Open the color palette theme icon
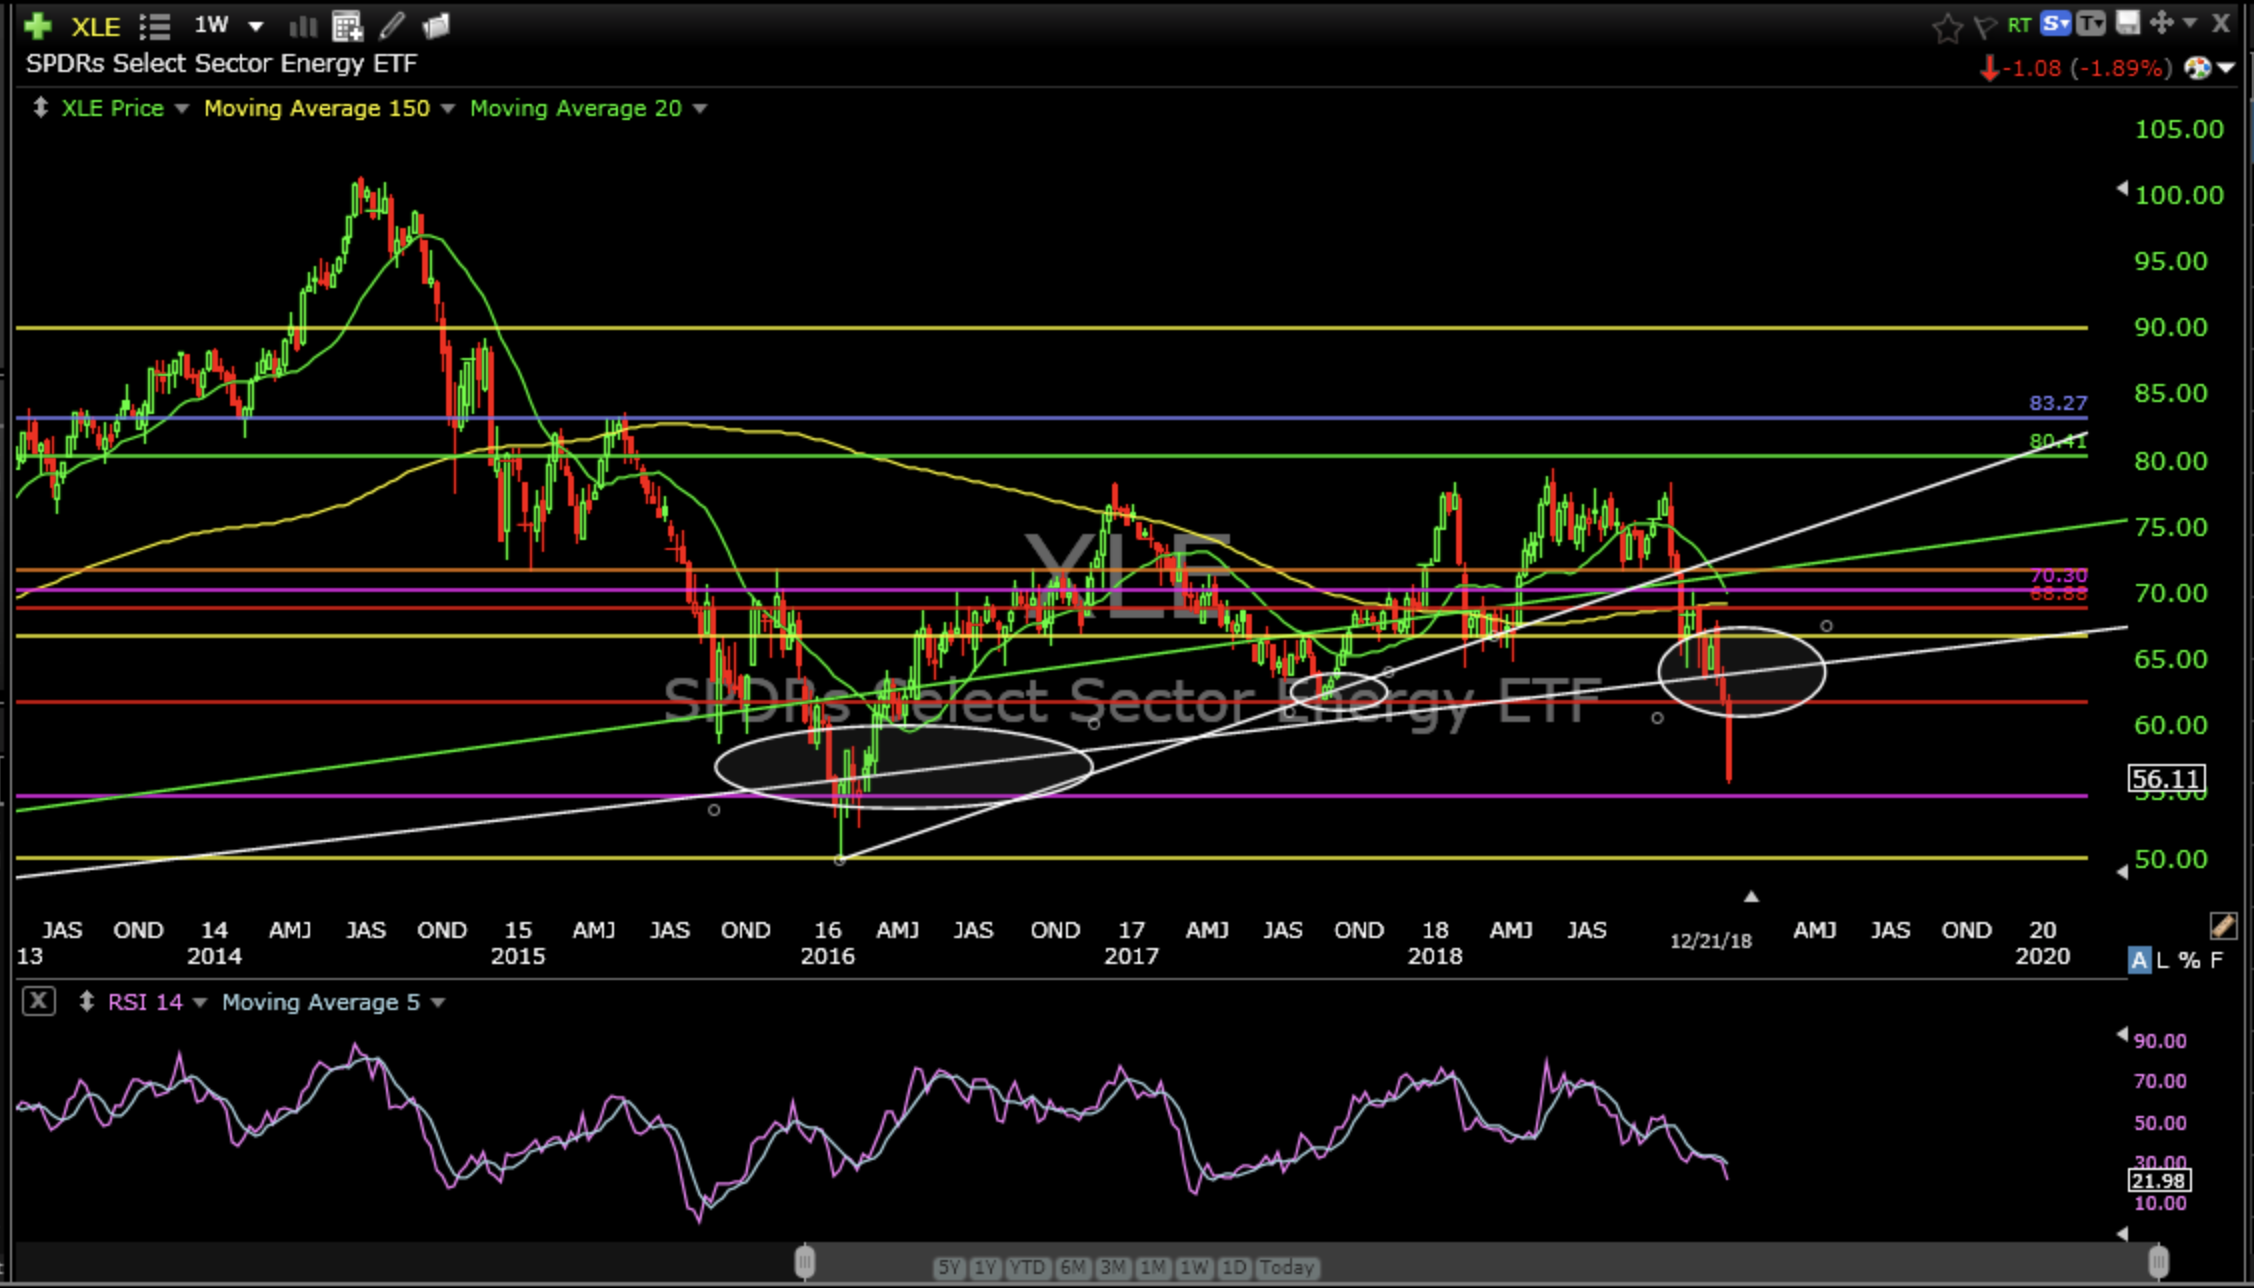This screenshot has height=1288, width=2254. pyautogui.click(x=2198, y=68)
